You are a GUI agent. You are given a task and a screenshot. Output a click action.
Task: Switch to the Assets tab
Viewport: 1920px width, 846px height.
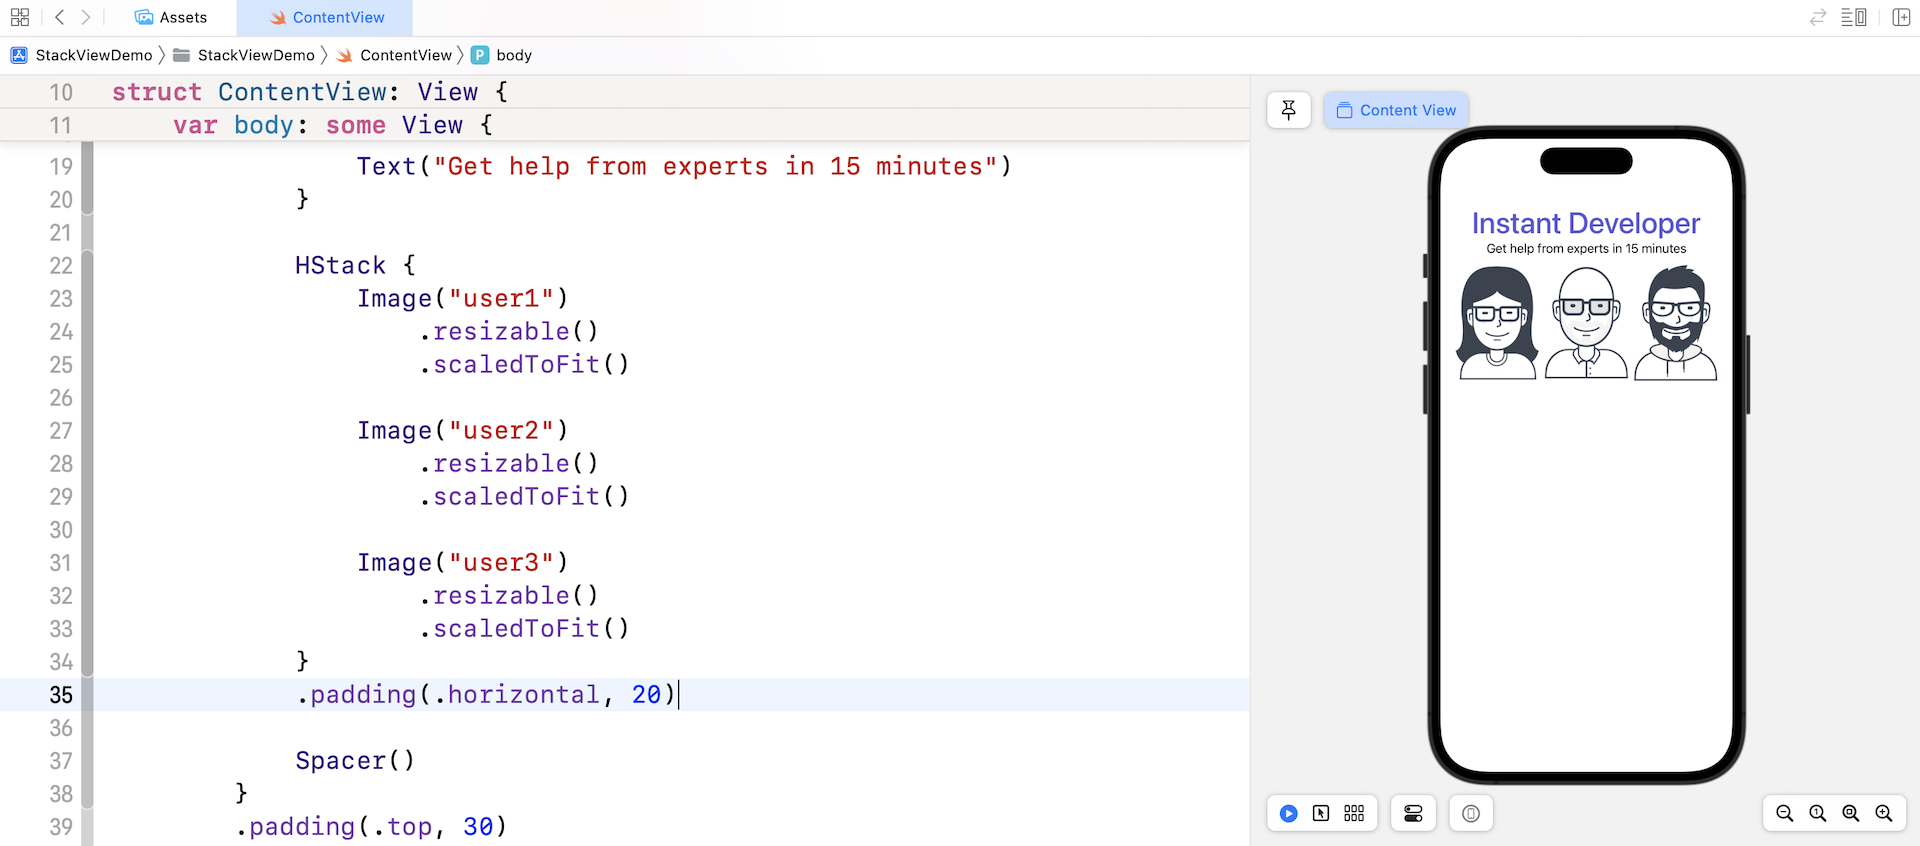tap(171, 17)
